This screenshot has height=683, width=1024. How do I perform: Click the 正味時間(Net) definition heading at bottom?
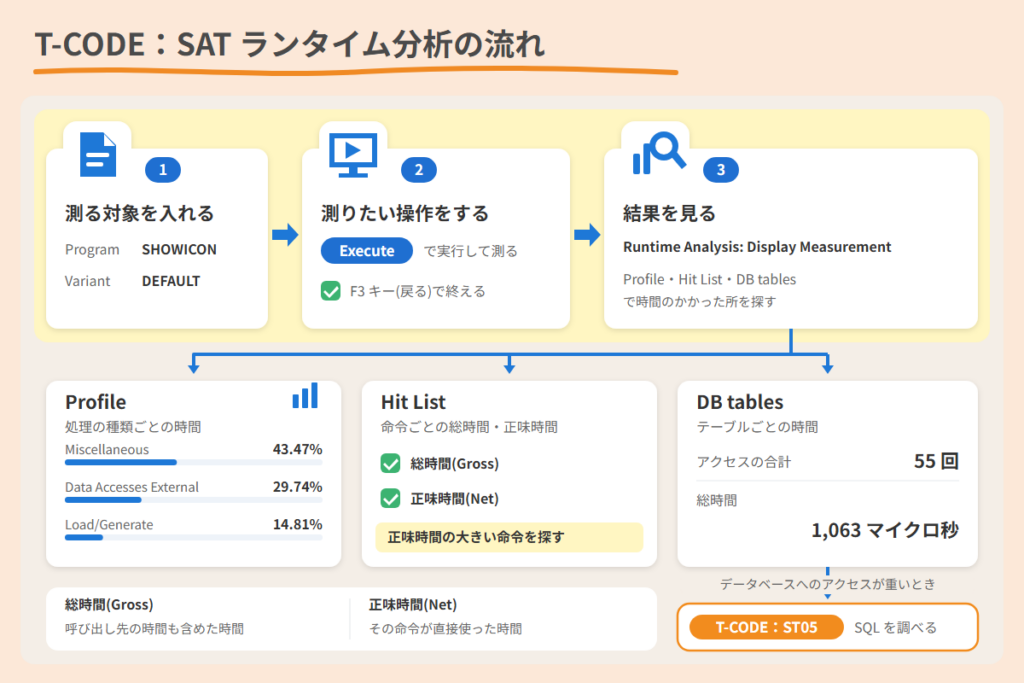pyautogui.click(x=413, y=605)
